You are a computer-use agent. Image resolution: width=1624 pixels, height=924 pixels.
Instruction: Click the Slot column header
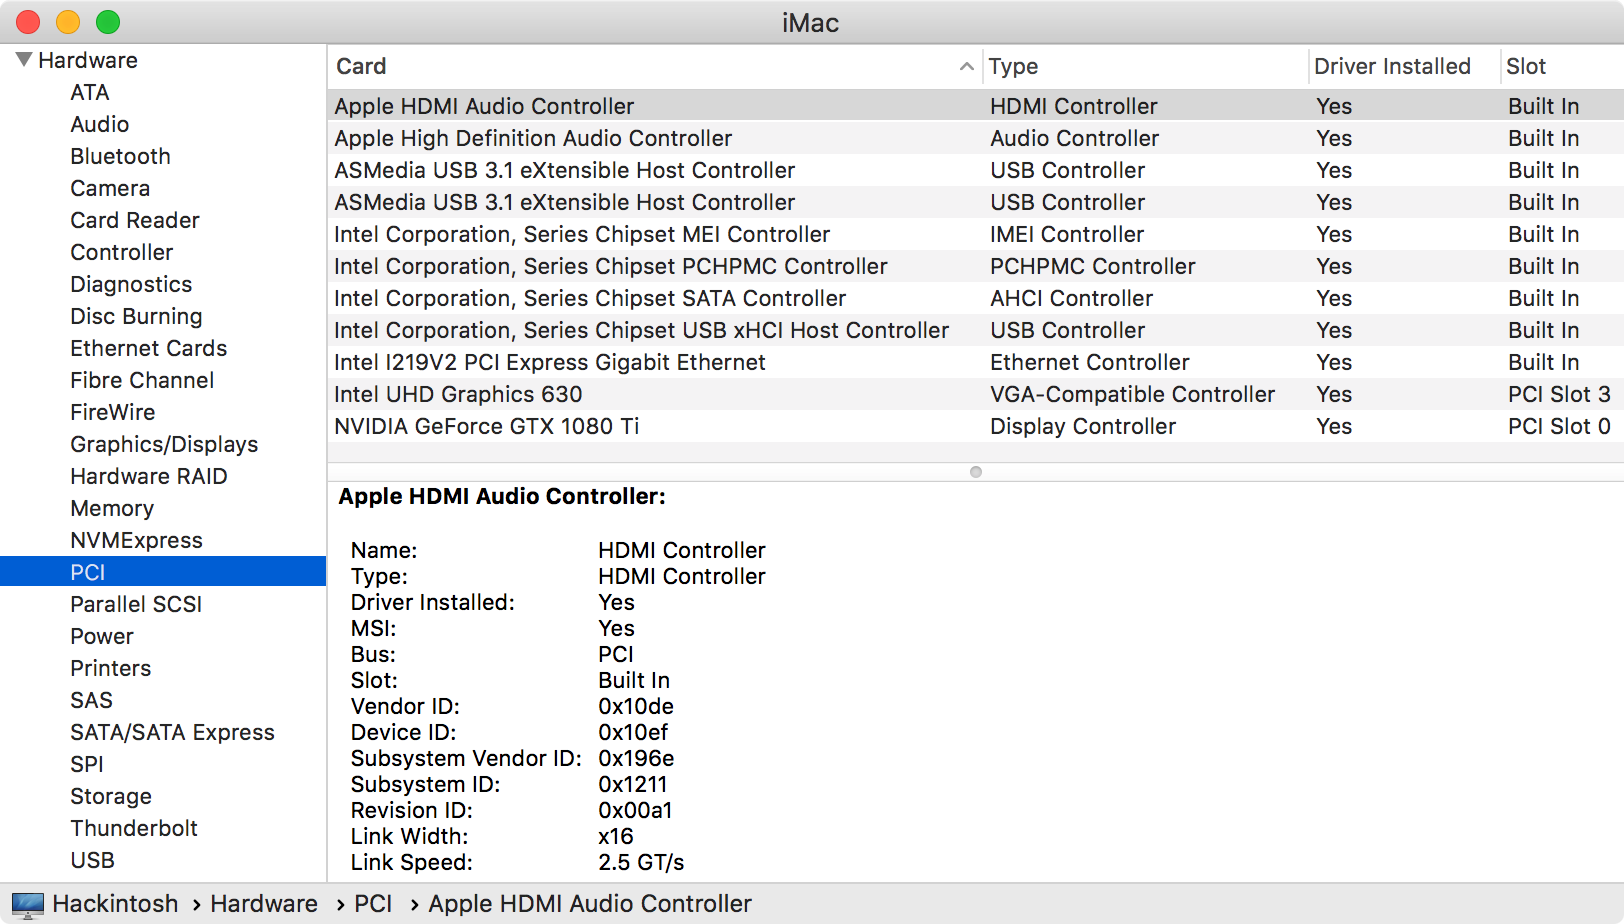pyautogui.click(x=1525, y=67)
